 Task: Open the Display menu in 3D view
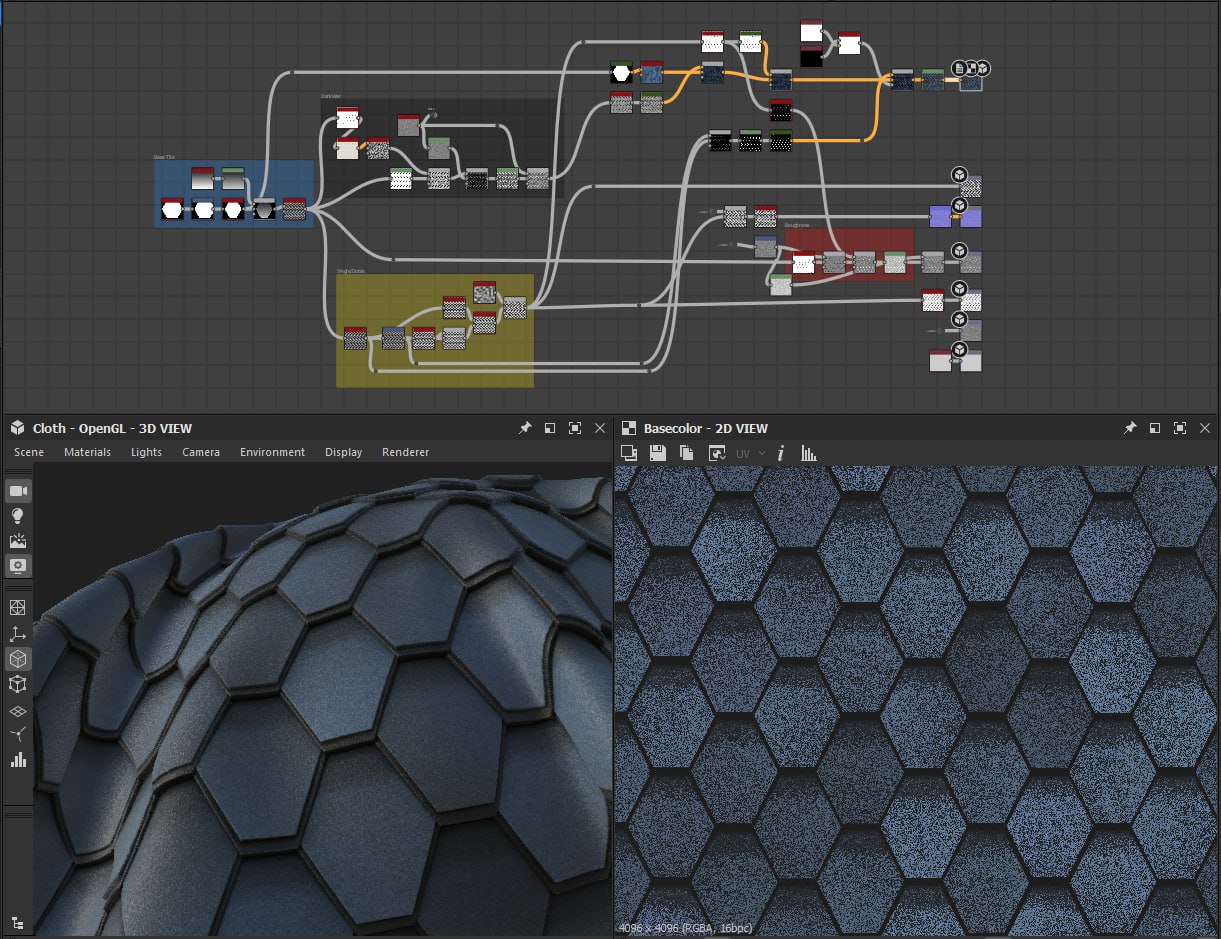(344, 452)
